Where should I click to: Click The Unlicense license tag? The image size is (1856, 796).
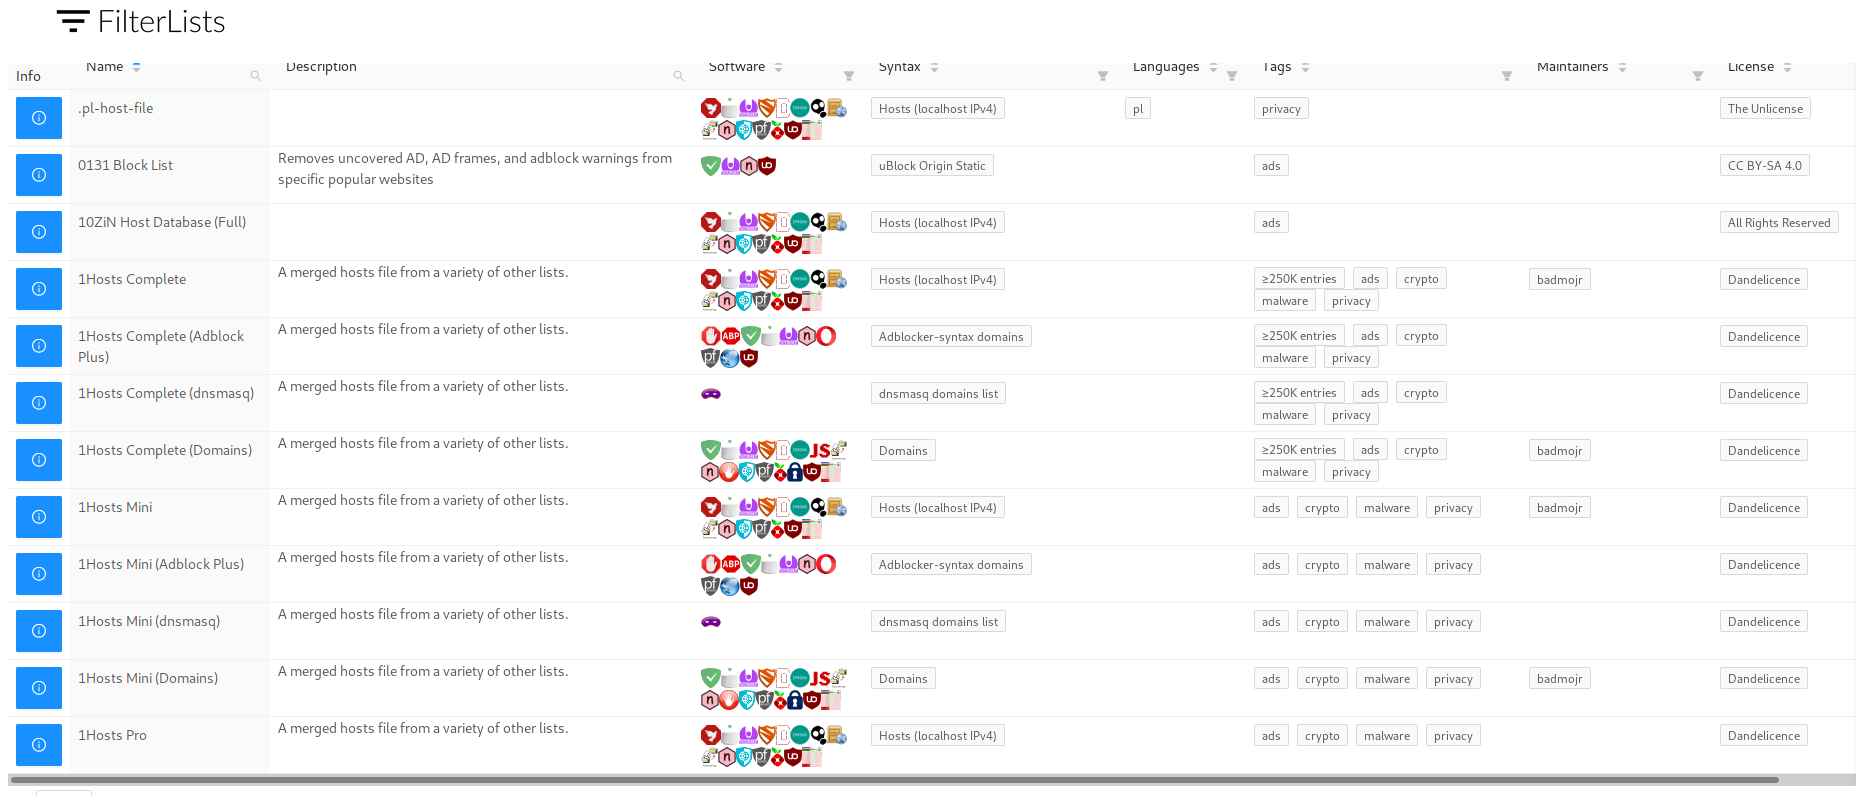[1765, 109]
